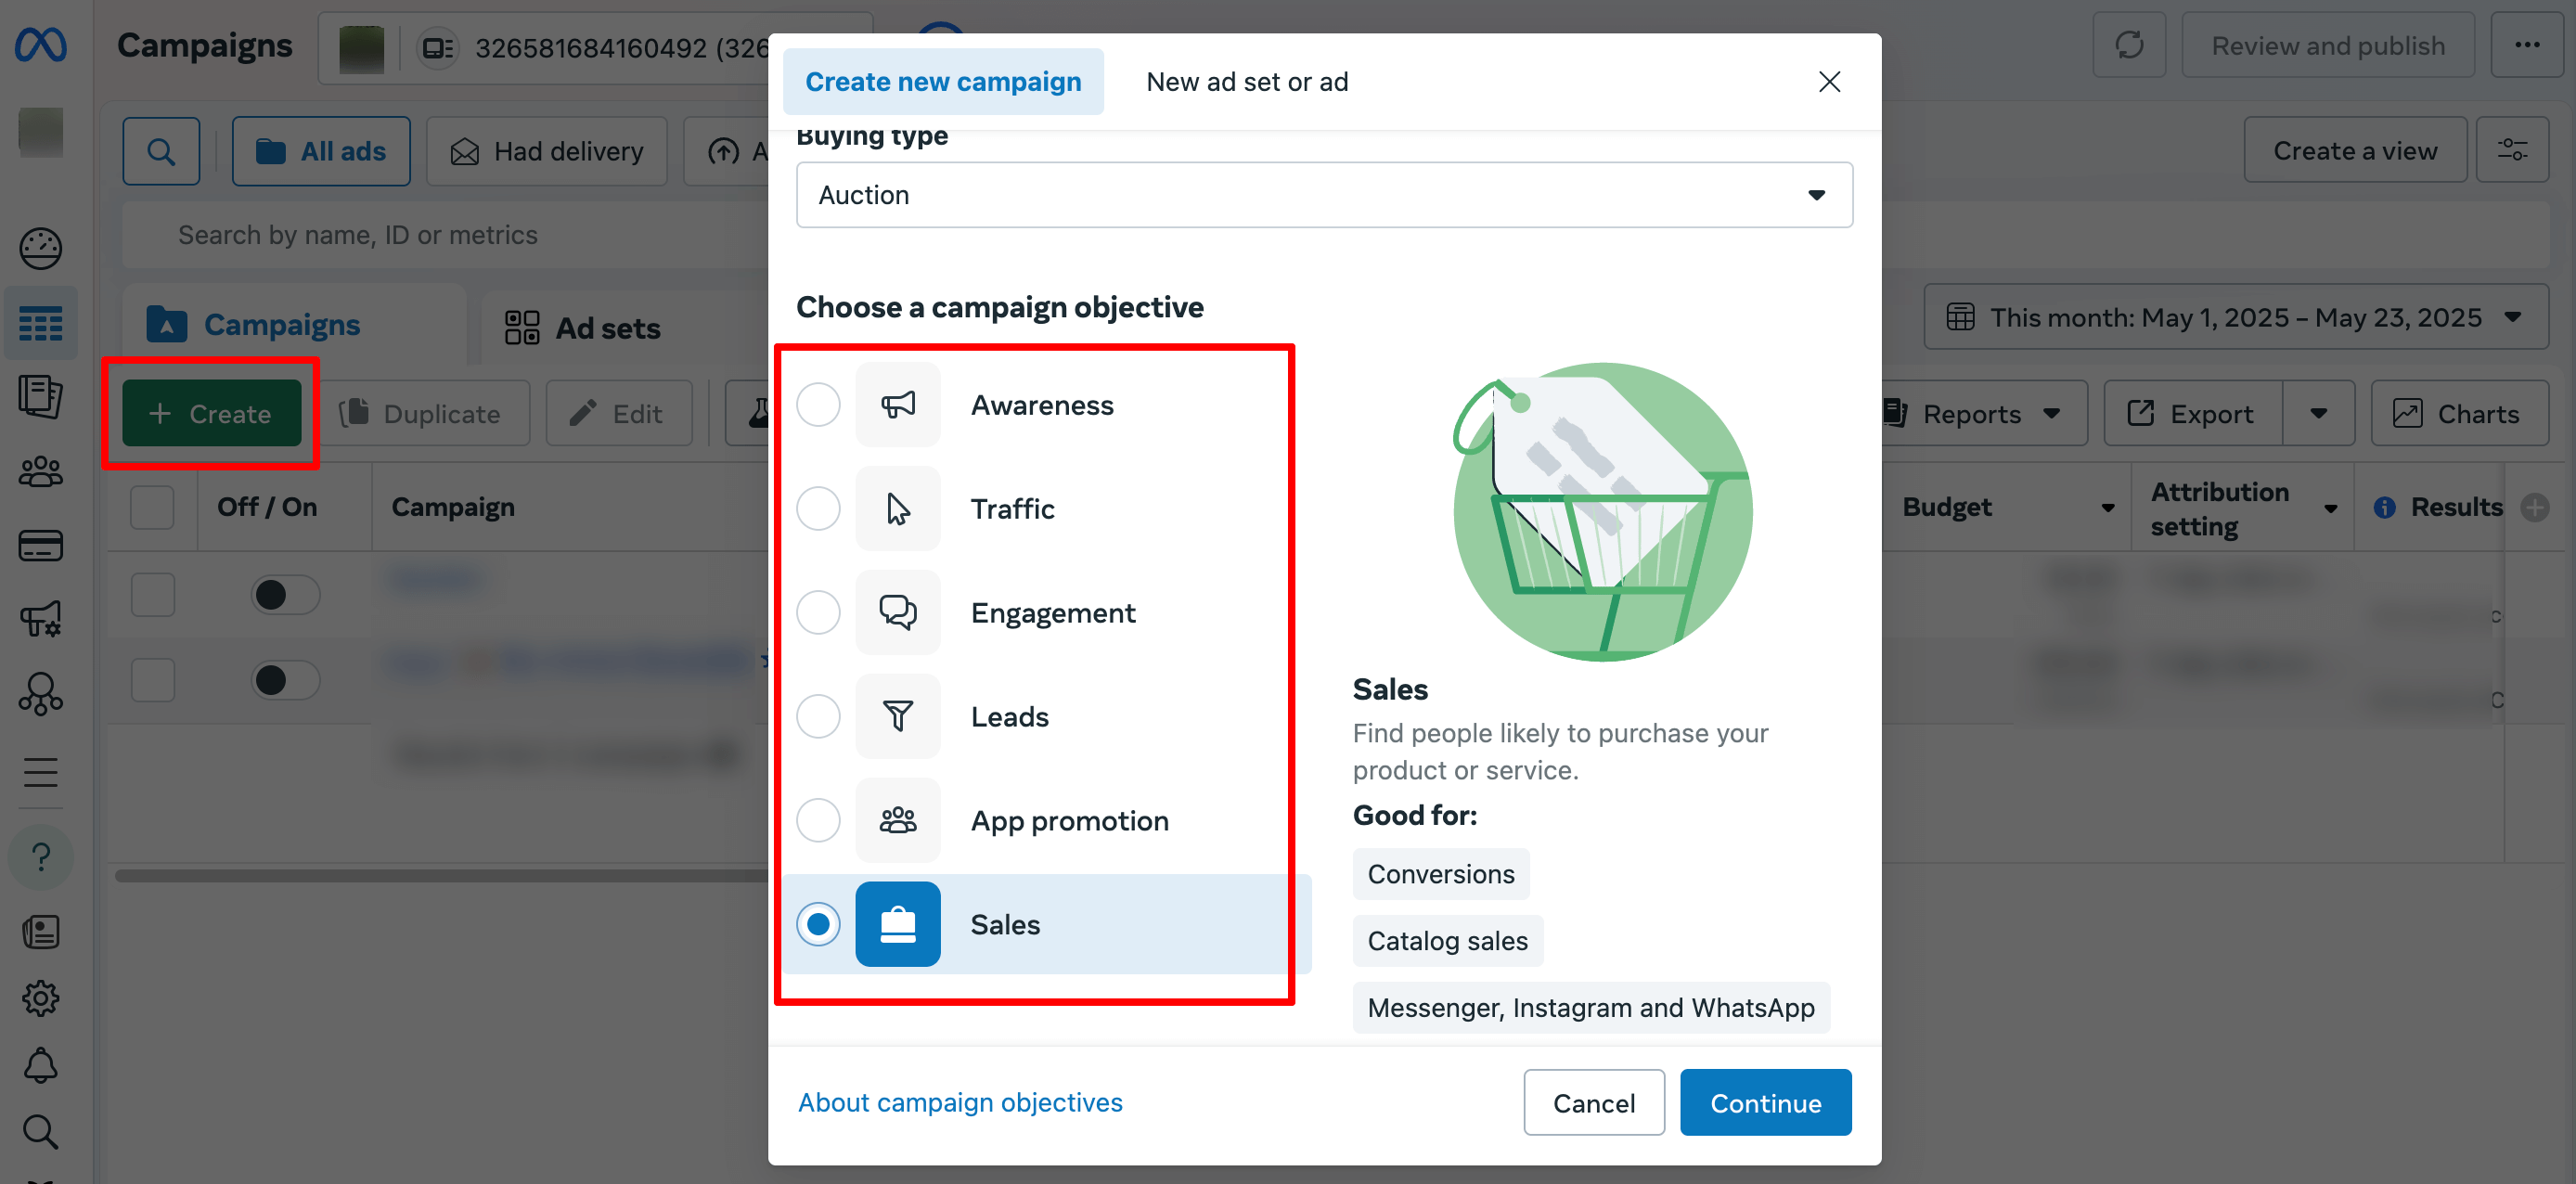The width and height of the screenshot is (2576, 1184).
Task: Open All Tools via the hamburger icon
Action: [40, 772]
